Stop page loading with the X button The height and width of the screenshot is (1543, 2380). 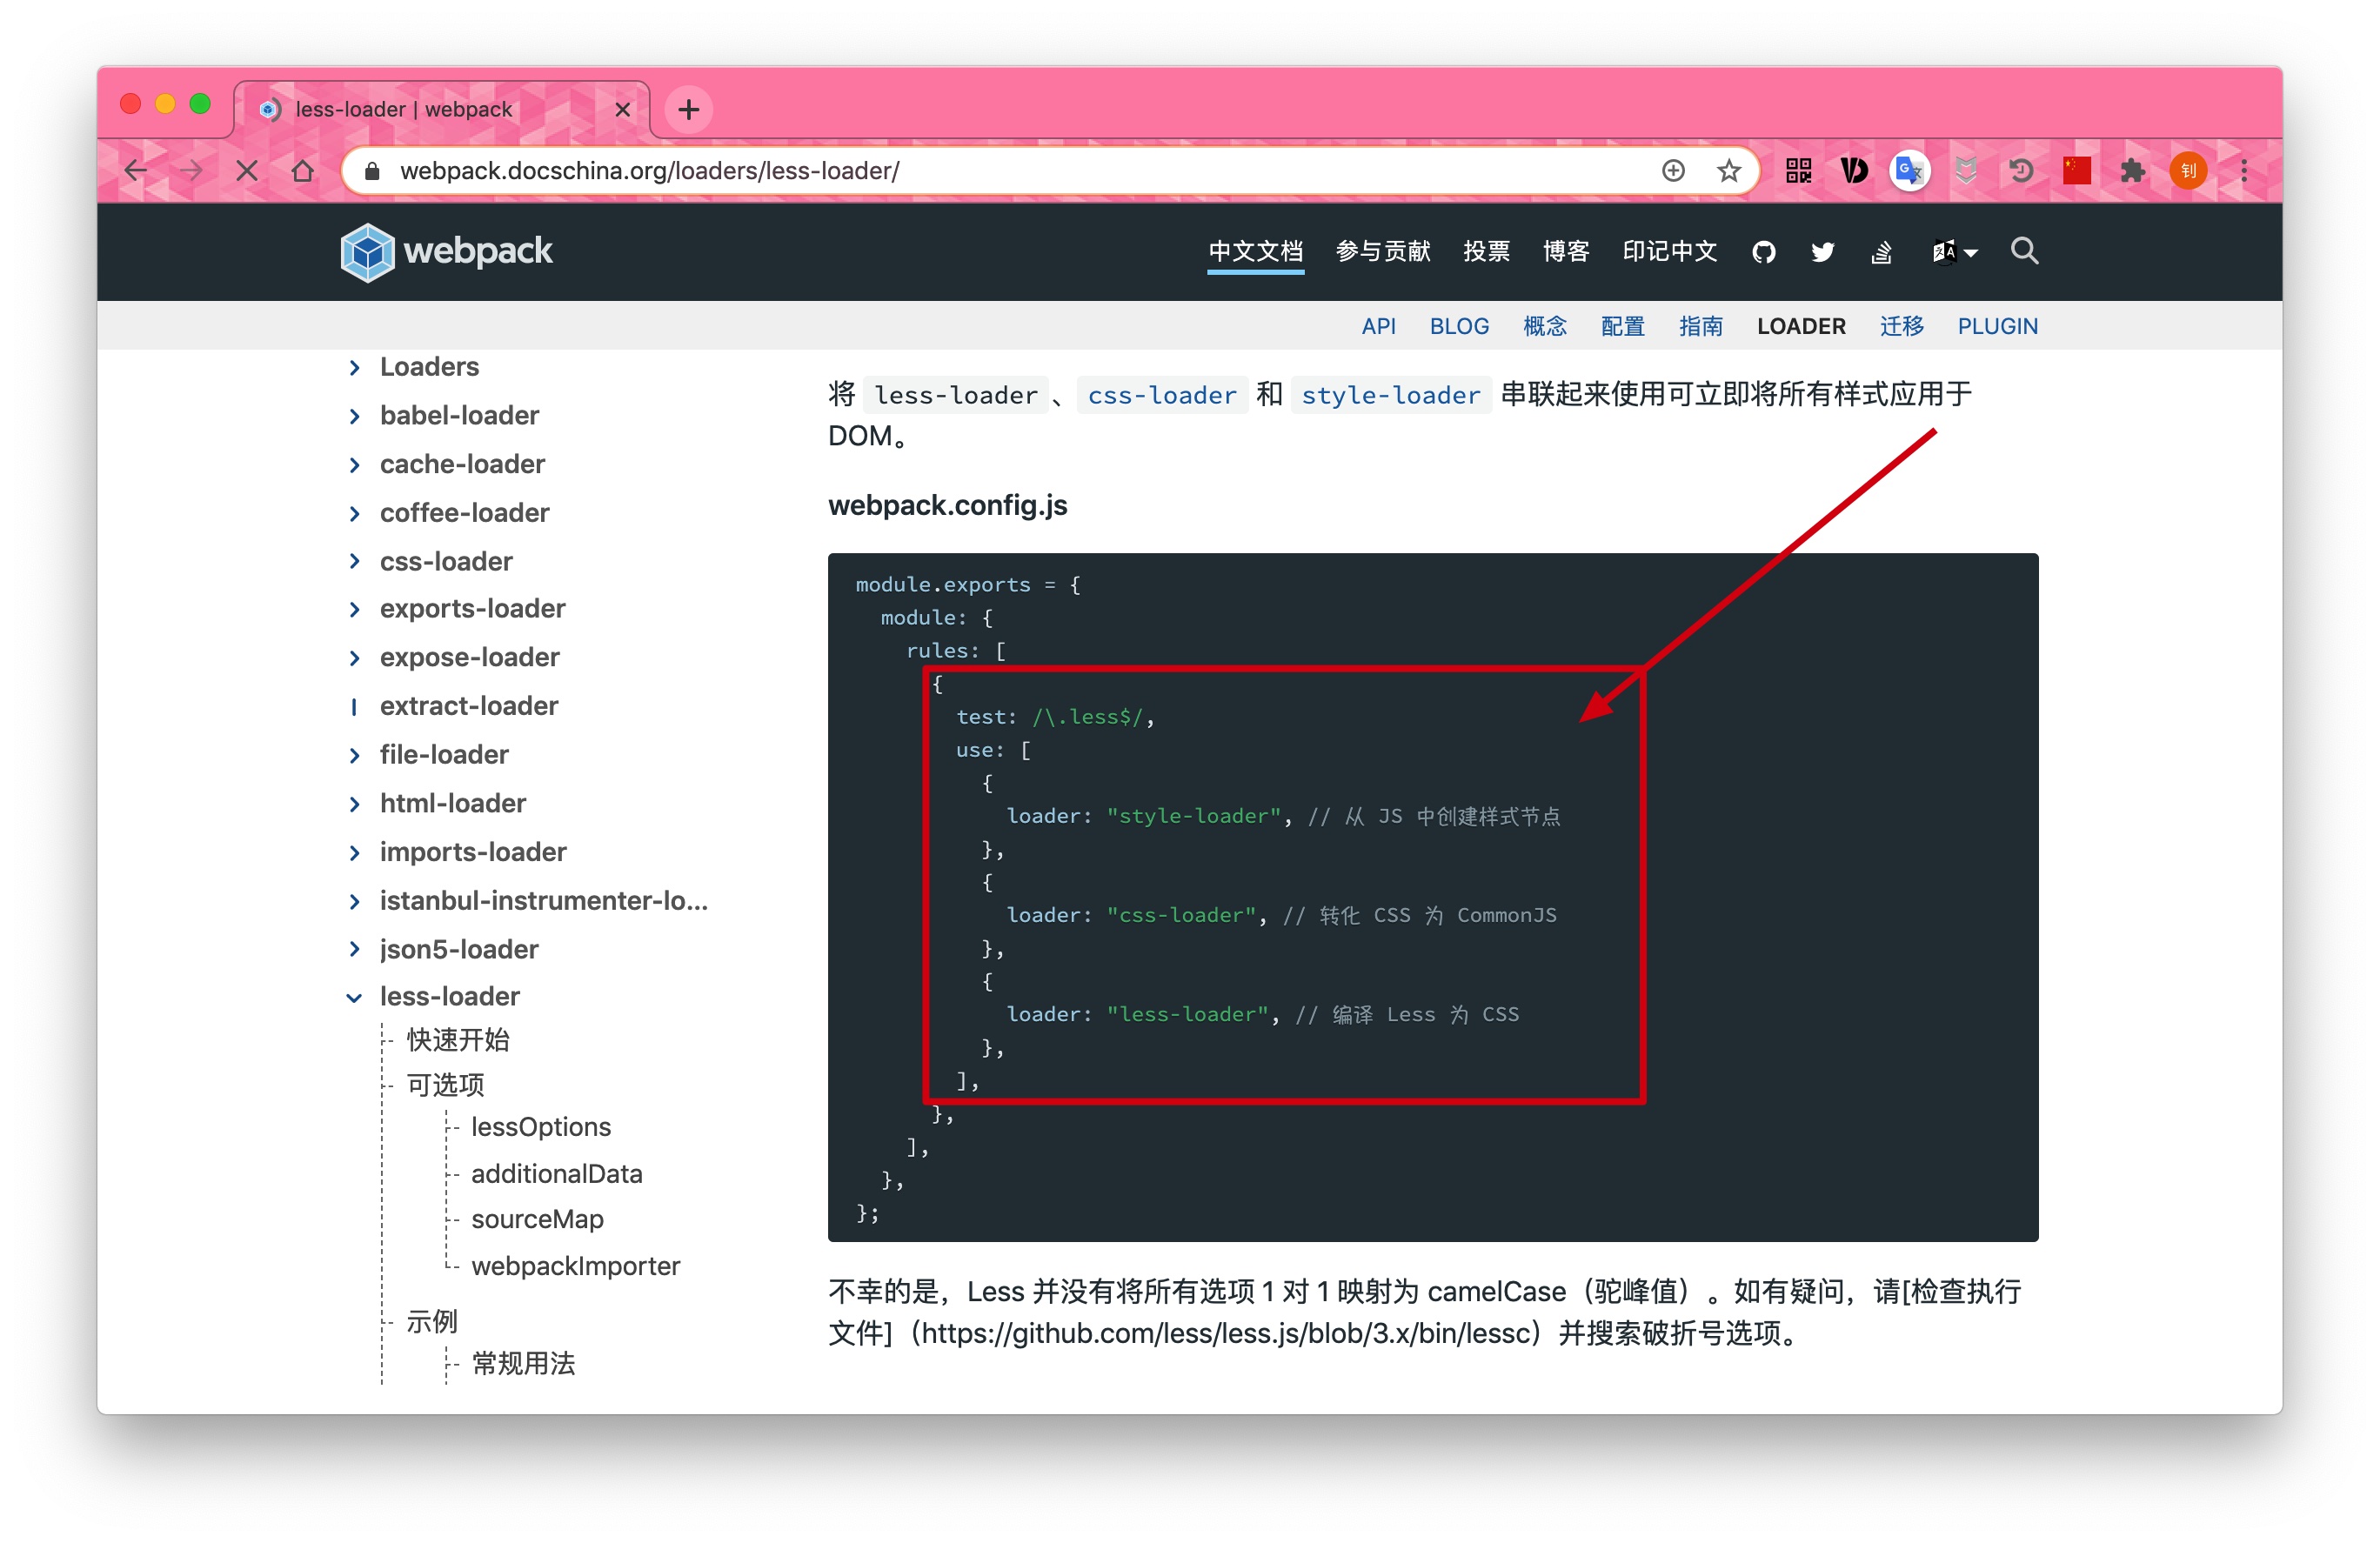point(247,171)
